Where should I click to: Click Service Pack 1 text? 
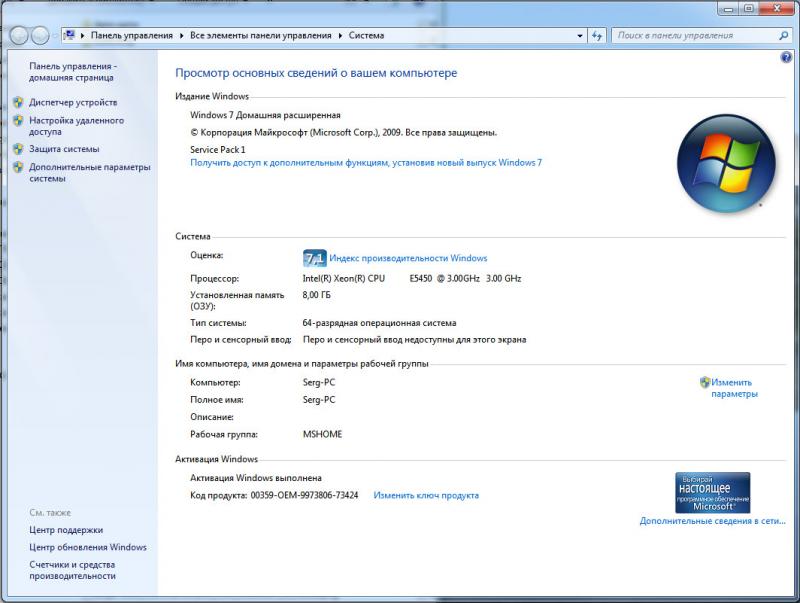click(x=218, y=149)
